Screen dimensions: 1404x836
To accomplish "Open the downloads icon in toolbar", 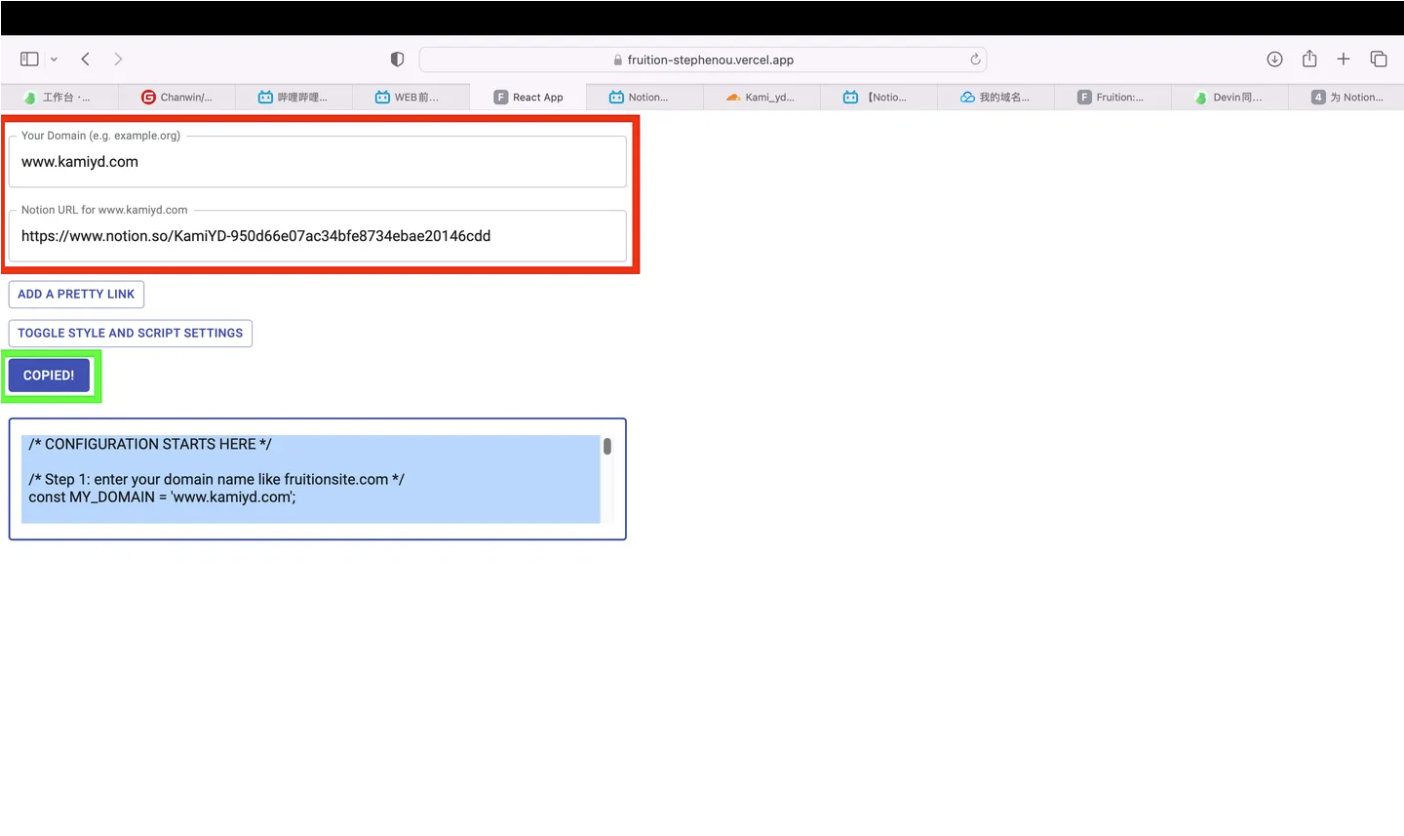I will click(1274, 60).
